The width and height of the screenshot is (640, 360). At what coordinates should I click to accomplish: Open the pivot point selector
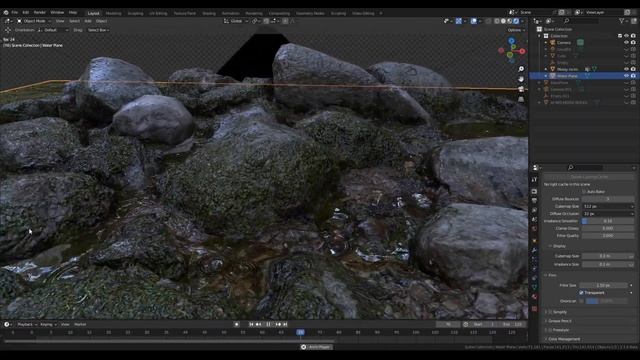coord(256,21)
